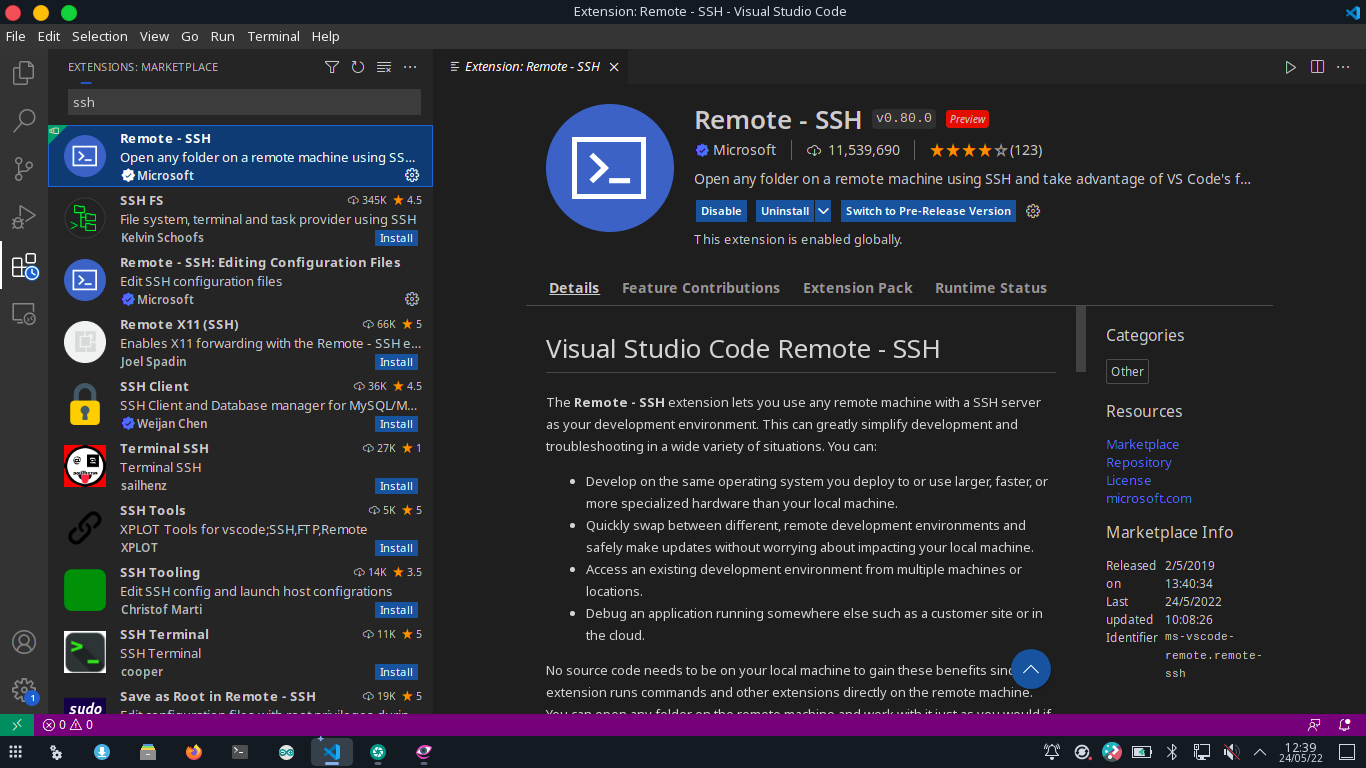This screenshot has height=768, width=1366.
Task: Install the SSH Tooling extension
Action: tap(397, 610)
